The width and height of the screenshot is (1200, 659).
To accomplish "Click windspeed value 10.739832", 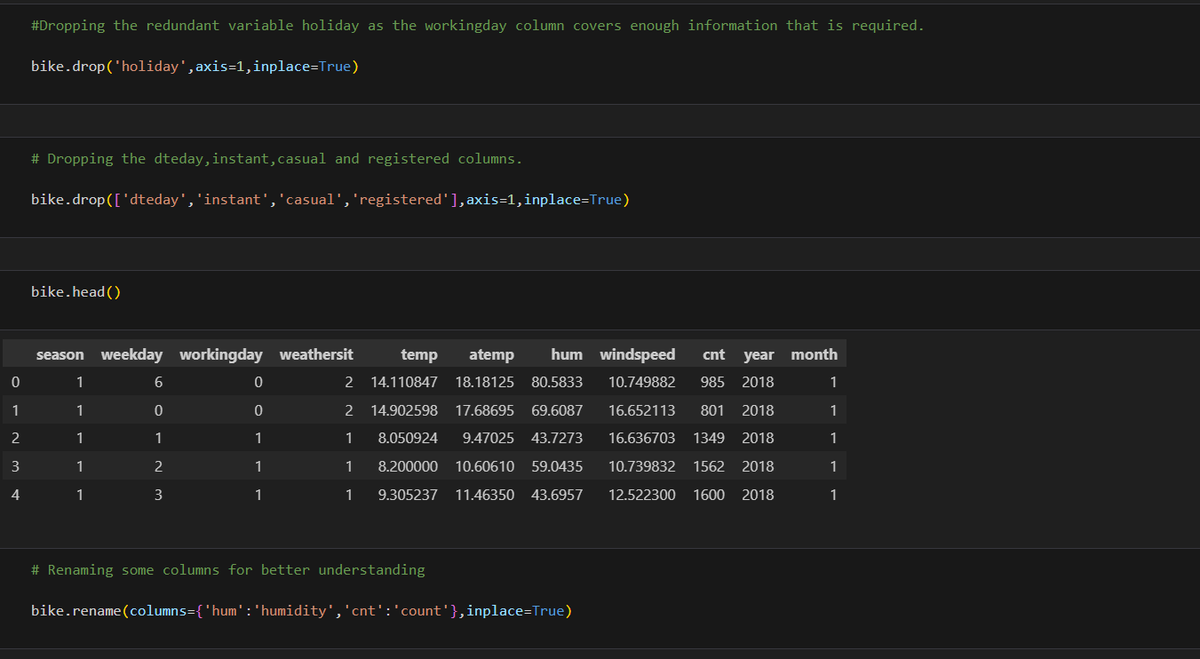I will (641, 466).
